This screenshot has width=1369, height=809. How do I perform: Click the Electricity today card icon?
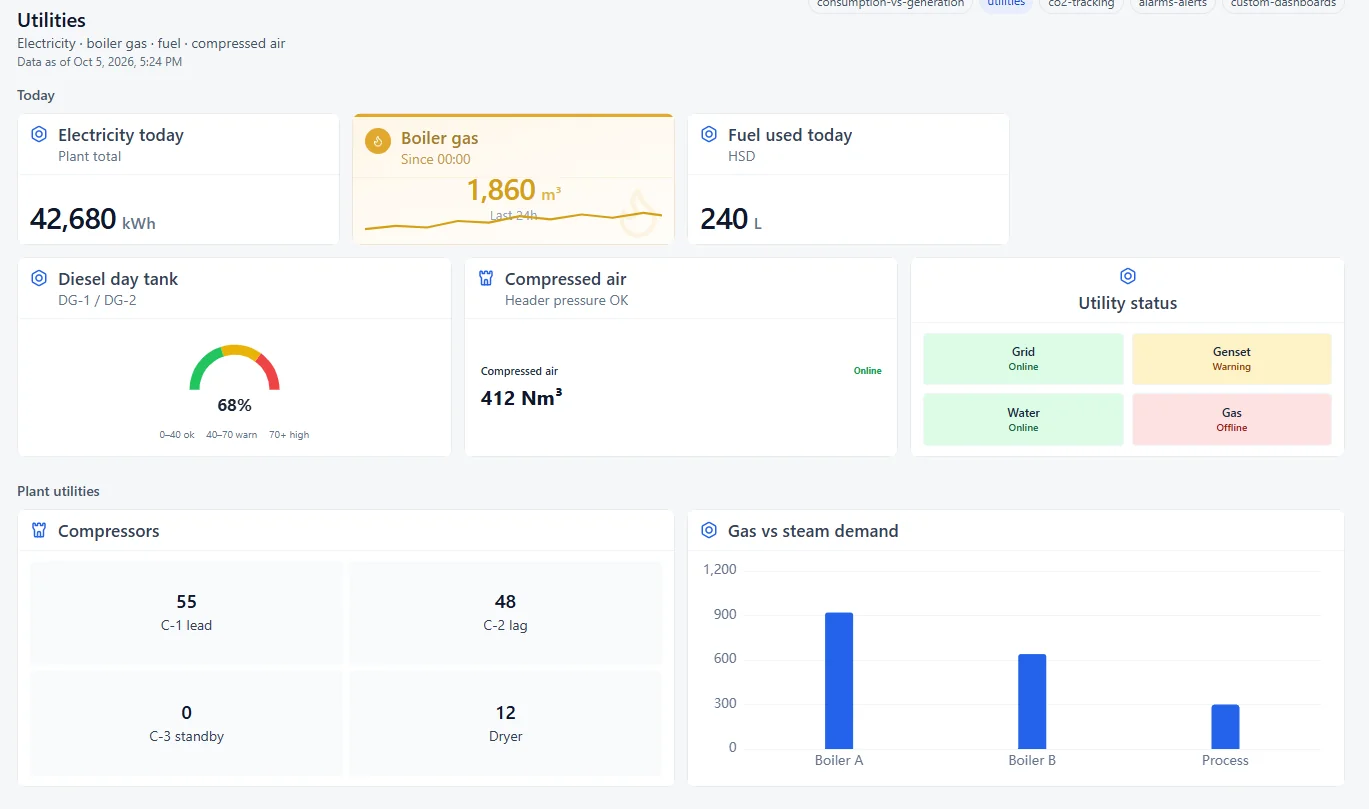tap(39, 134)
